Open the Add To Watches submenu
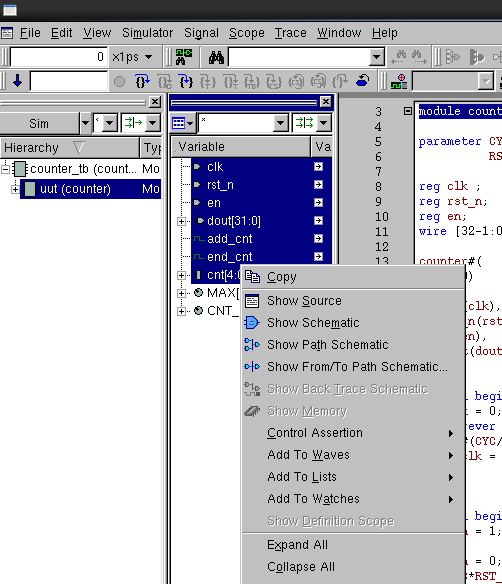Viewport: 502px width, 584px height. (x=353, y=498)
